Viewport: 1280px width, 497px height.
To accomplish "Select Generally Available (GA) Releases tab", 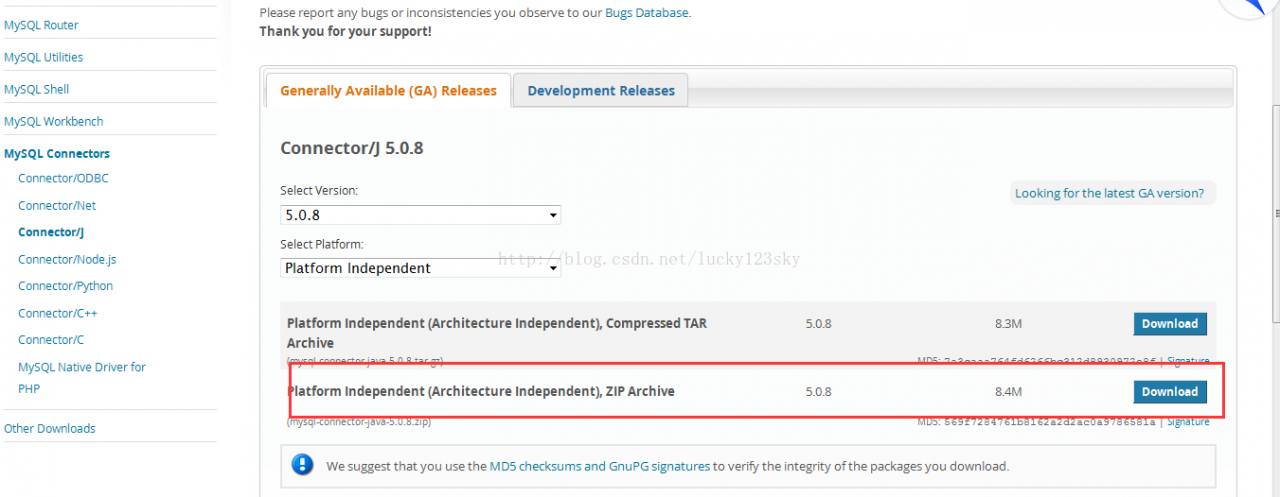I will point(388,91).
